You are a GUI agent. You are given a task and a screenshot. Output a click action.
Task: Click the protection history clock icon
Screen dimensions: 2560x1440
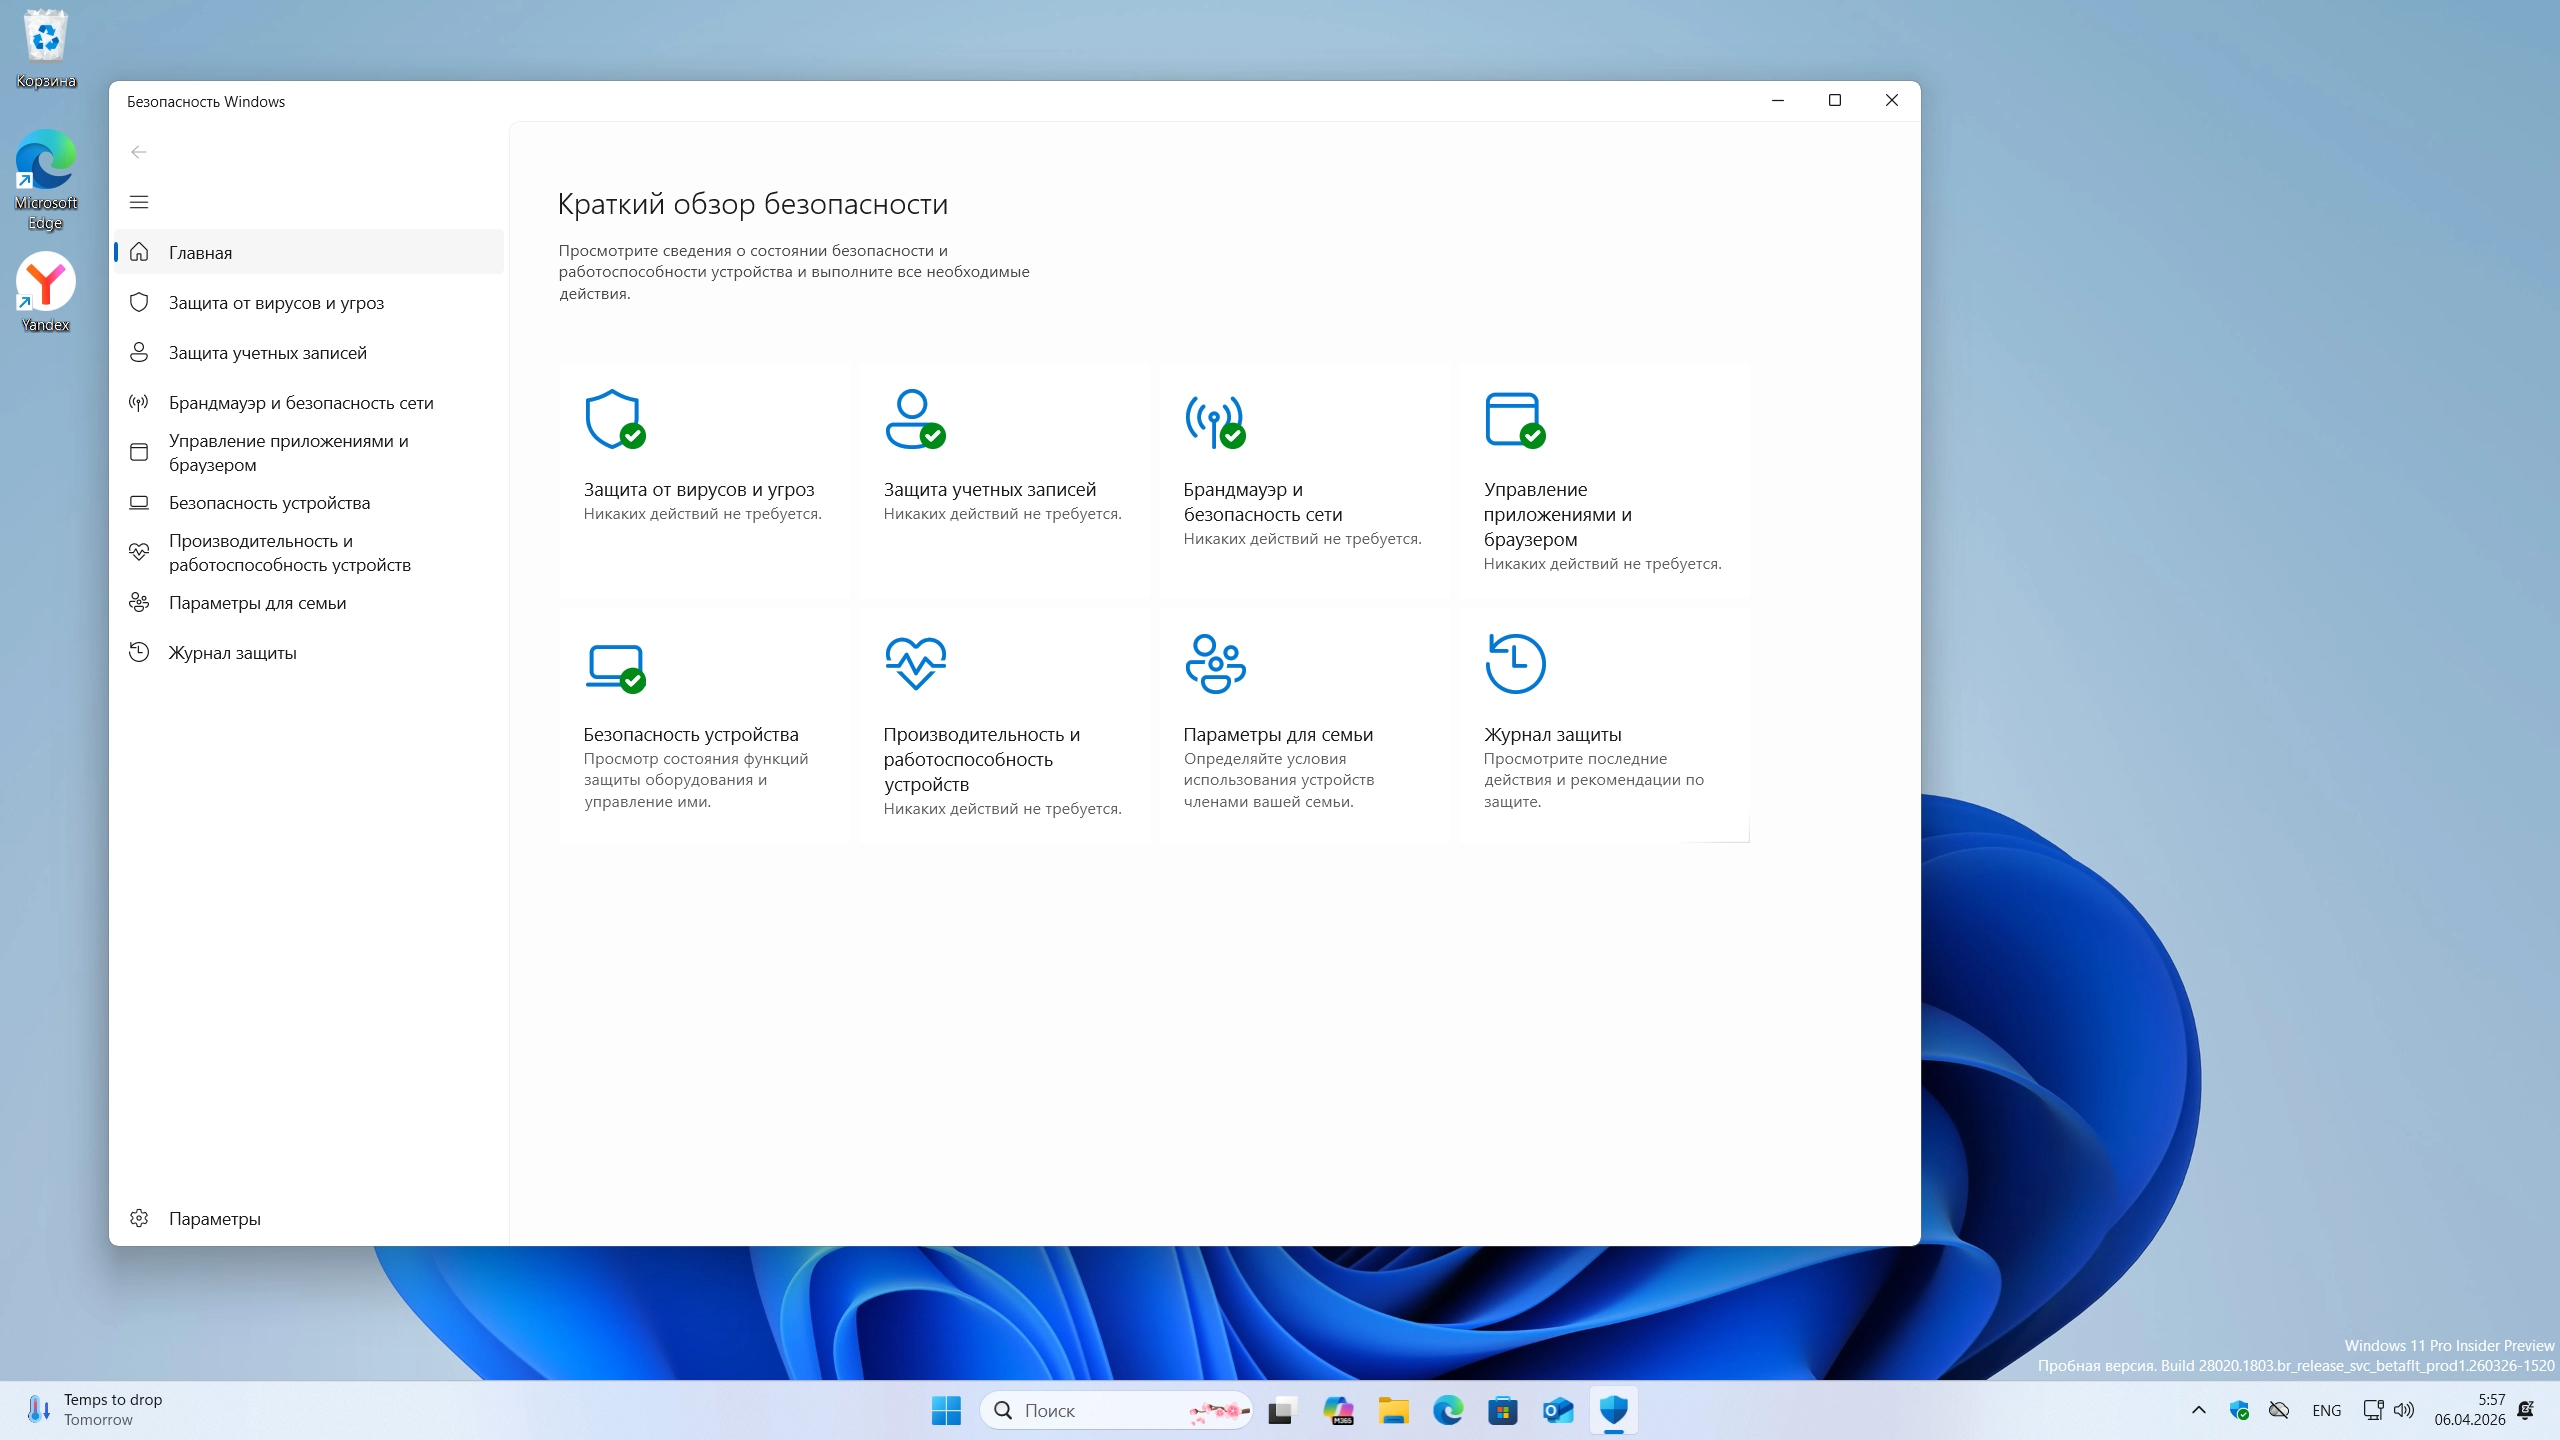(1514, 663)
